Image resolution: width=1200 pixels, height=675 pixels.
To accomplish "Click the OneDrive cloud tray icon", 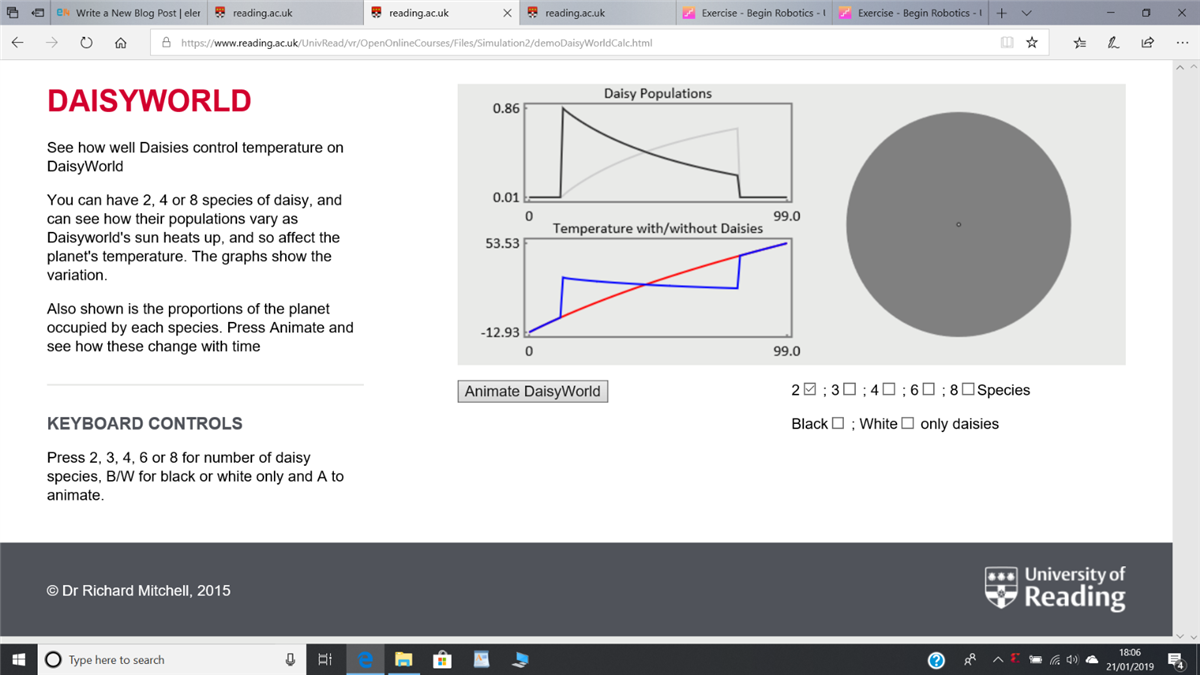I will pos(1092,659).
